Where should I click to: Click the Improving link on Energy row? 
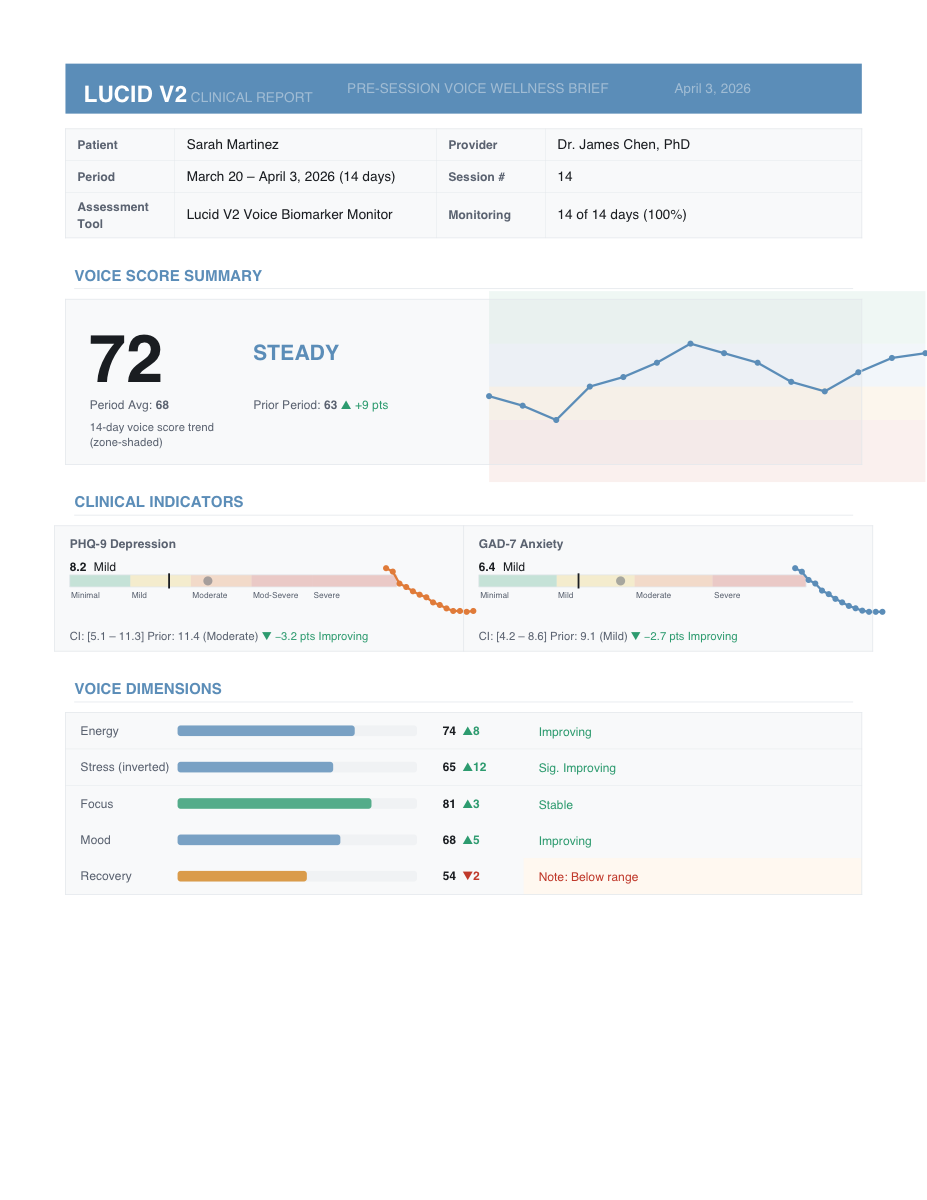pyautogui.click(x=564, y=731)
